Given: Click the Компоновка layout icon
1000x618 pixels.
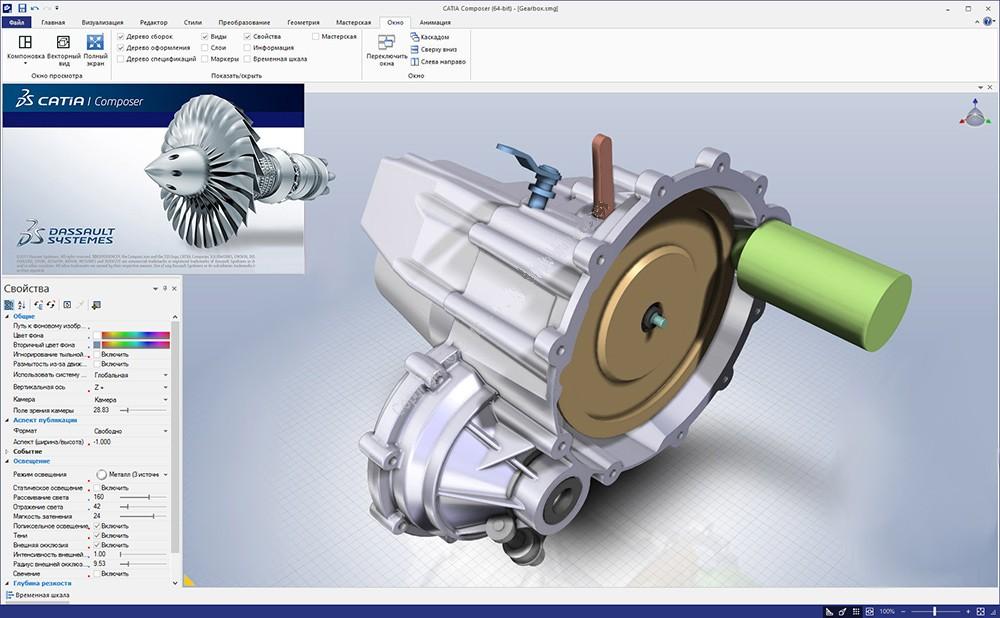Looking at the screenshot, I should coord(25,43).
